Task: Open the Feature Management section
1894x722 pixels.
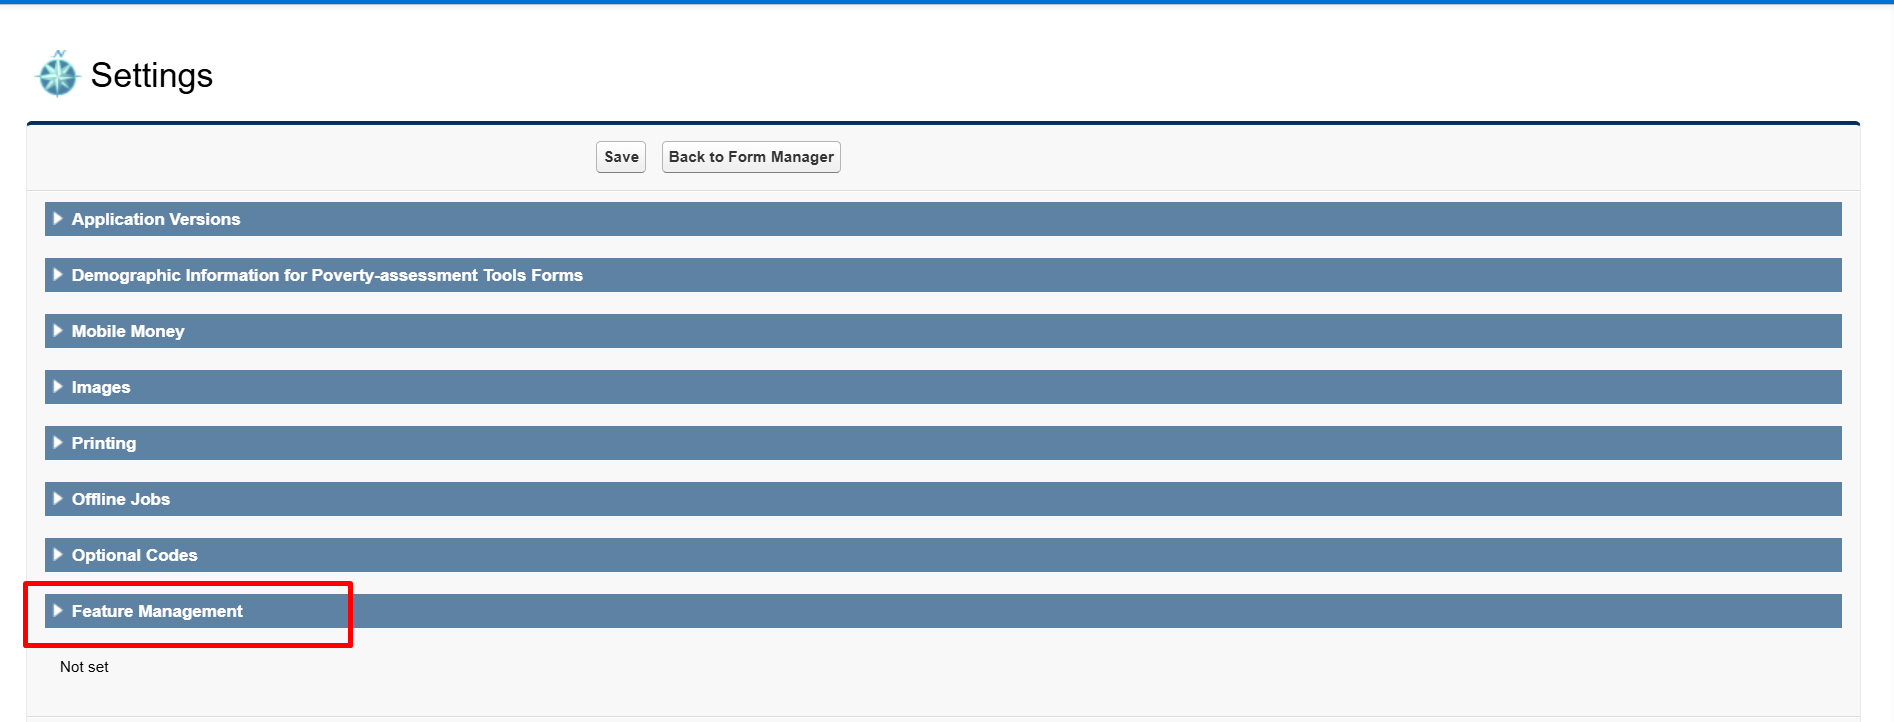Action: (x=157, y=611)
